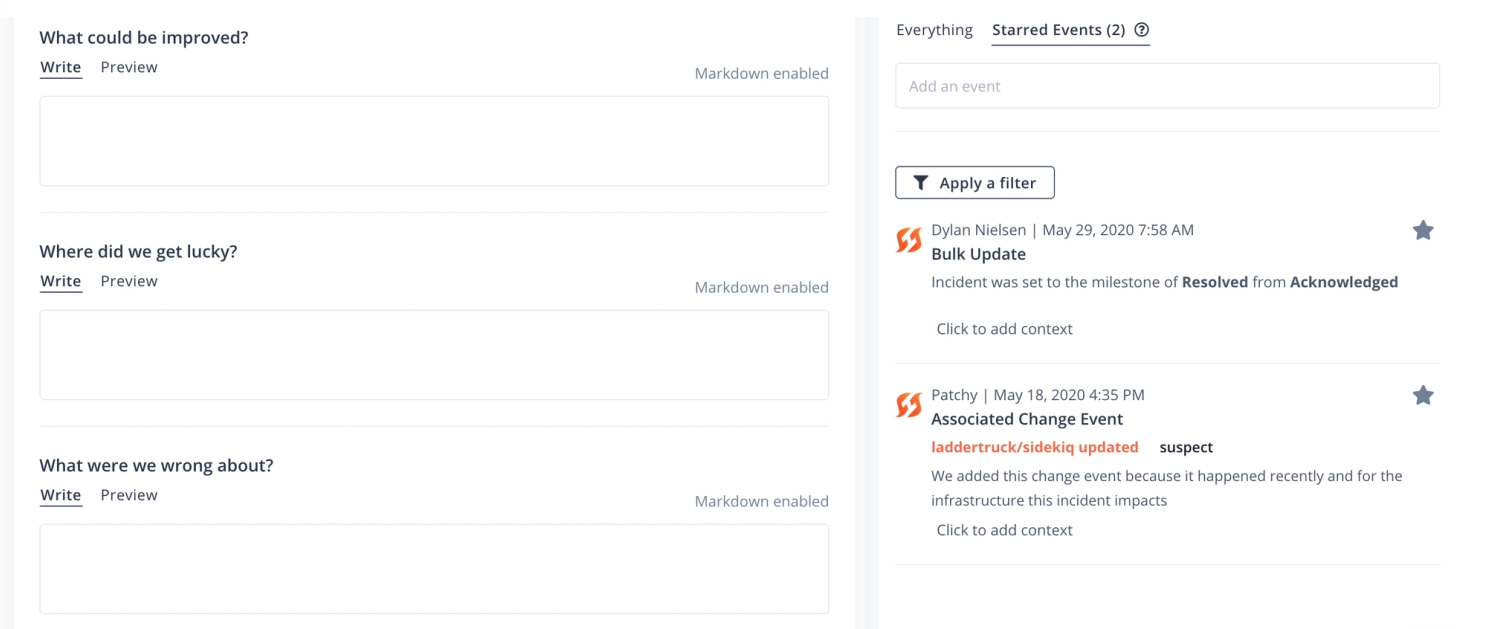Open Preview under What were we wrong about
This screenshot has height=629, width=1486.
[x=129, y=495]
